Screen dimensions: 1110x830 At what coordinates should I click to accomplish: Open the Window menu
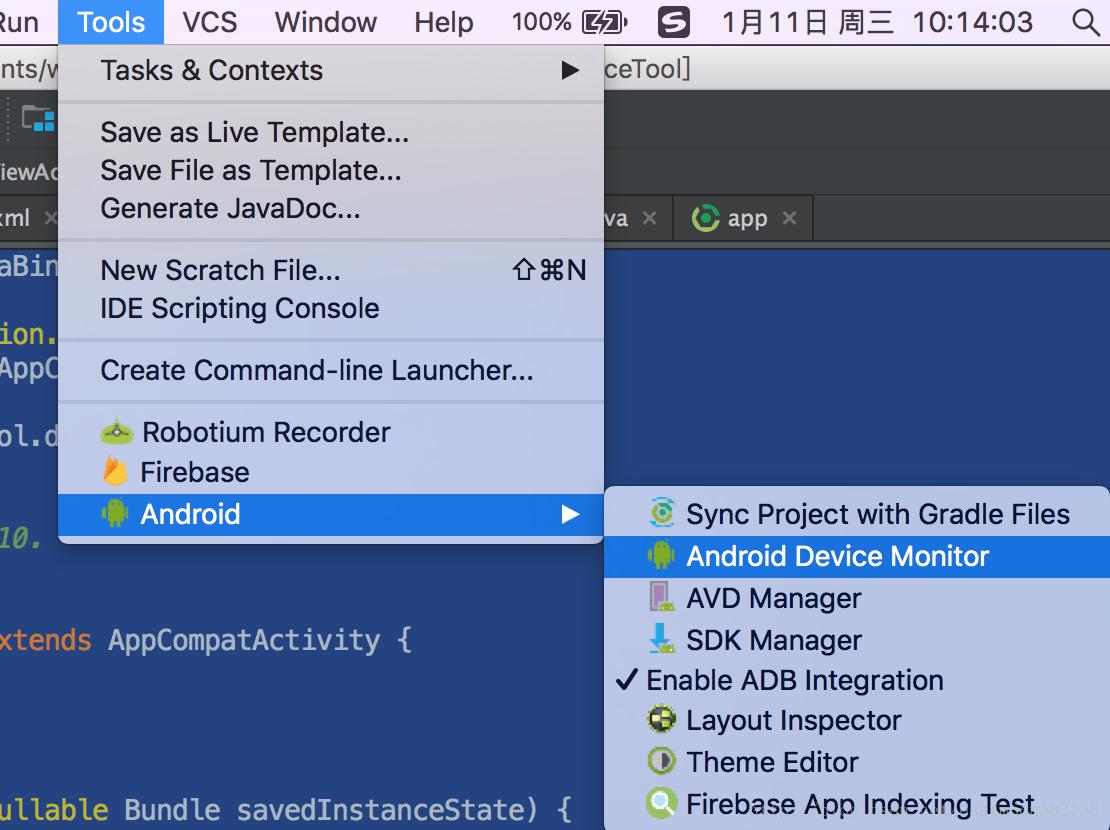tap(326, 22)
